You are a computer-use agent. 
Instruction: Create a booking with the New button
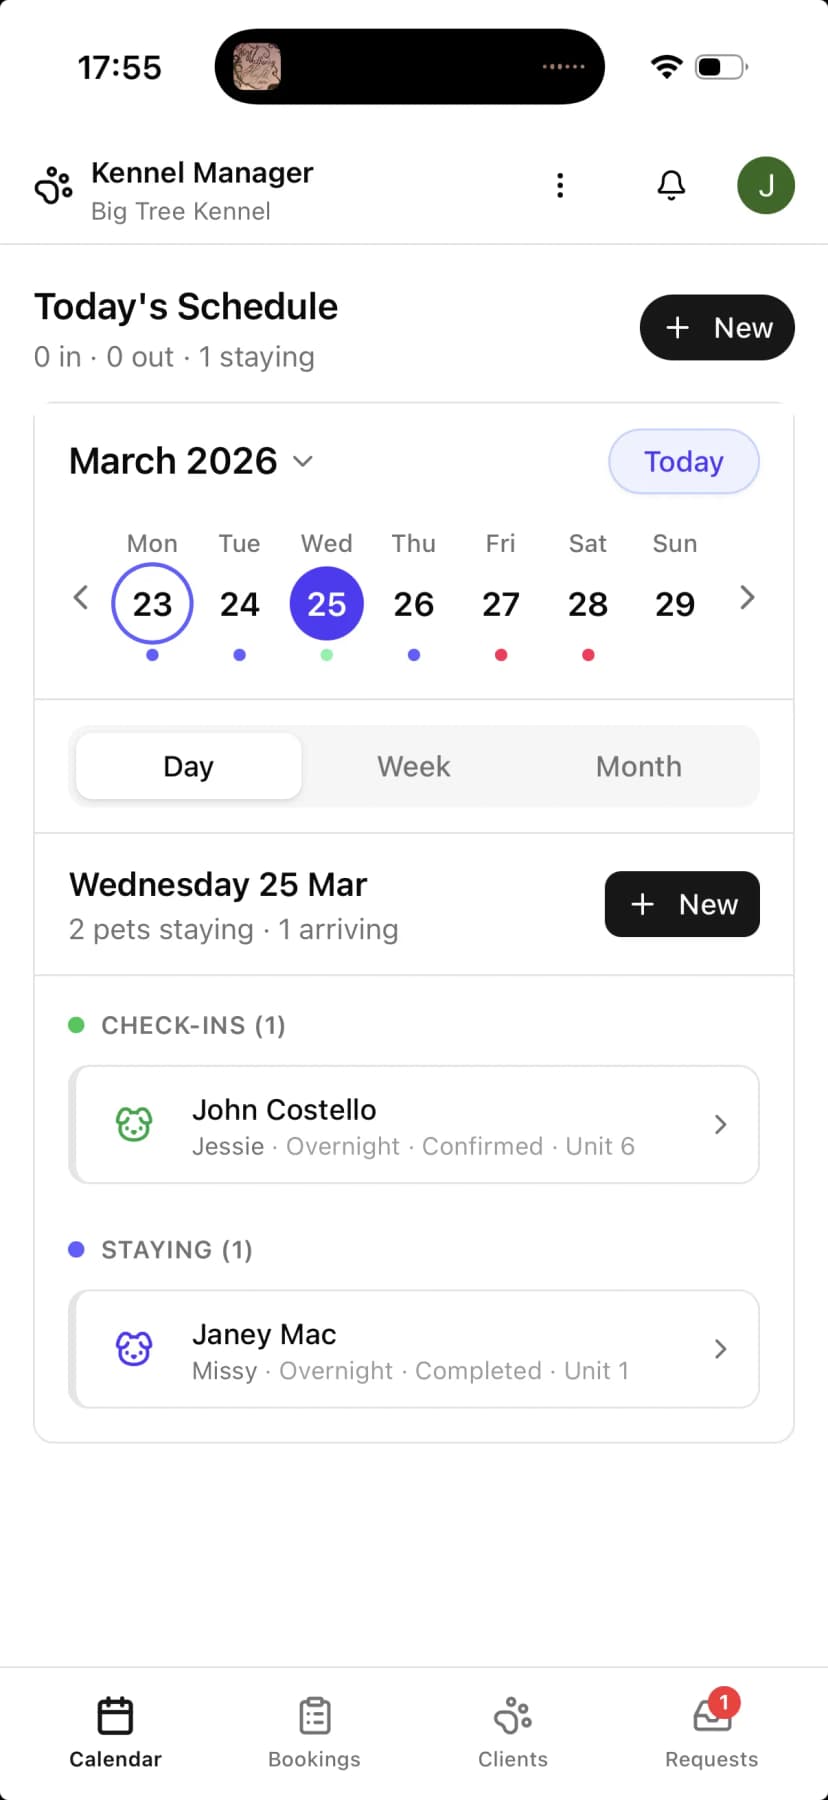[x=717, y=327]
